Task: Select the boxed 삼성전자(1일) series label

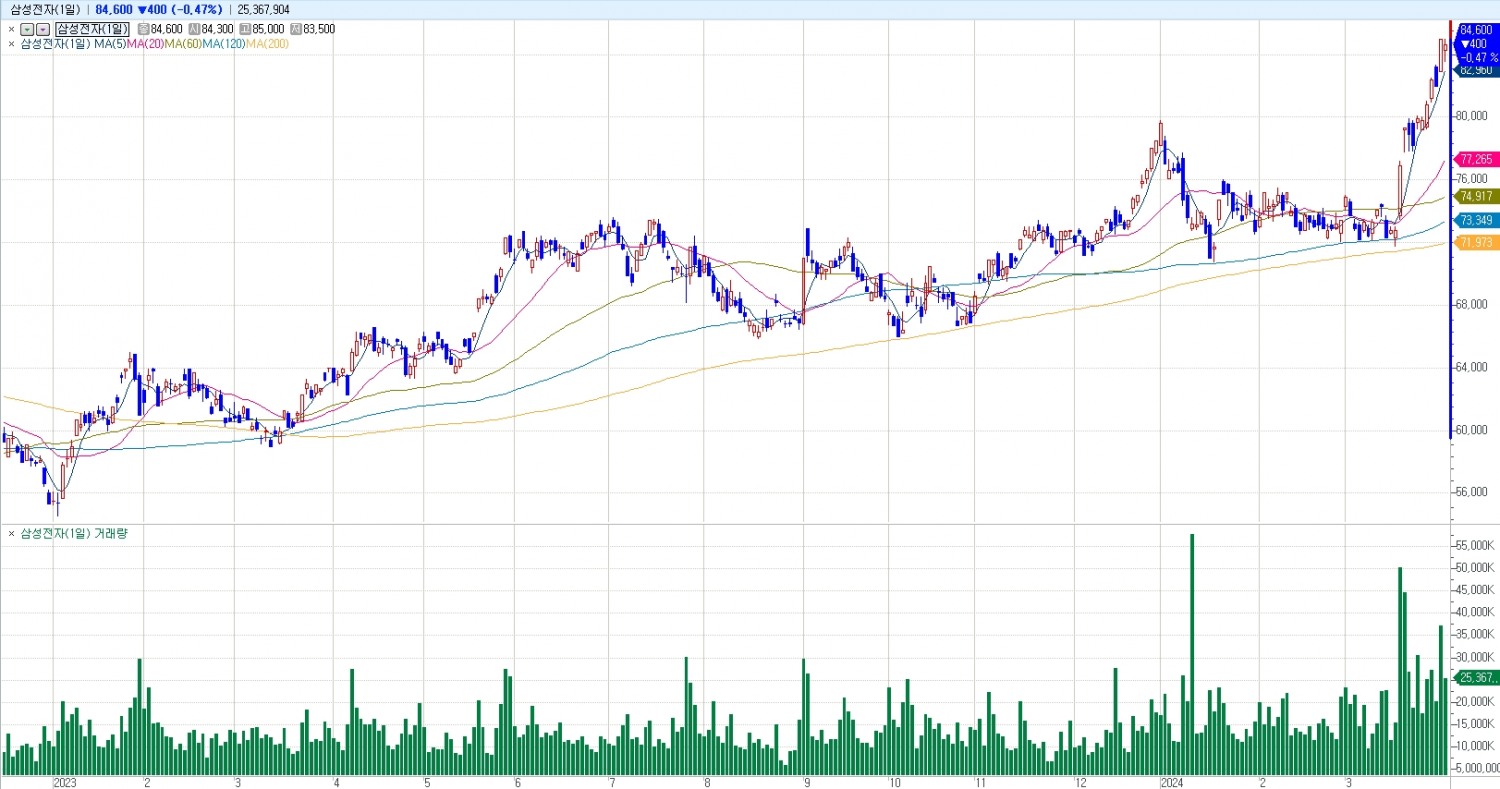Action: (92, 29)
